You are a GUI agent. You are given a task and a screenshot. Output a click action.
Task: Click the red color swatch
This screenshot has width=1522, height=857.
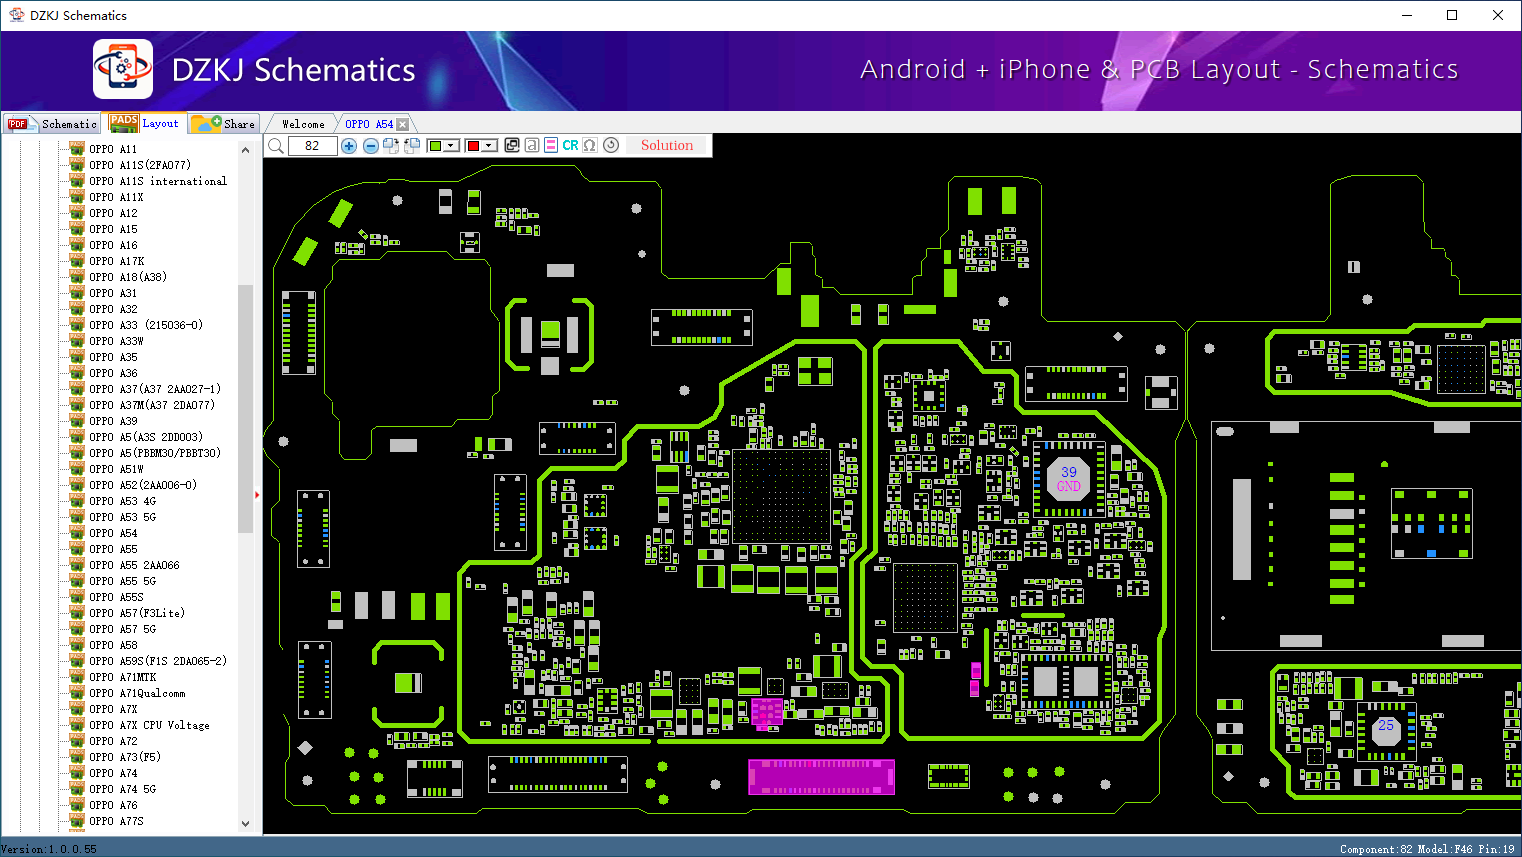[x=473, y=146]
